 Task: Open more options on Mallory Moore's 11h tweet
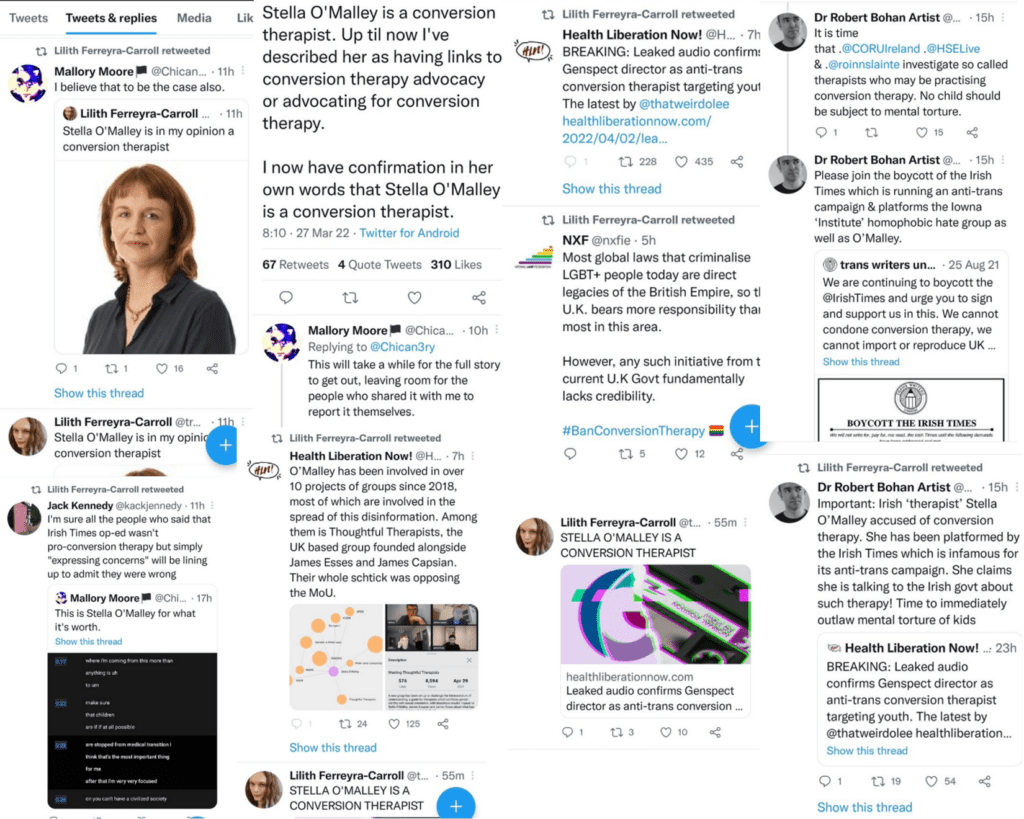click(x=243, y=71)
